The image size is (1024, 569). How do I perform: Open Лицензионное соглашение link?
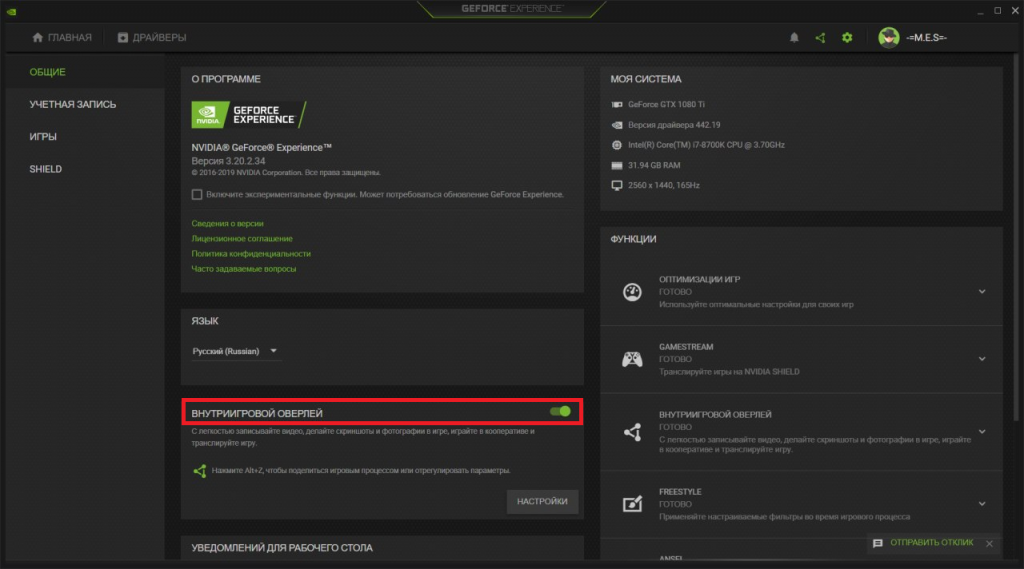242,238
